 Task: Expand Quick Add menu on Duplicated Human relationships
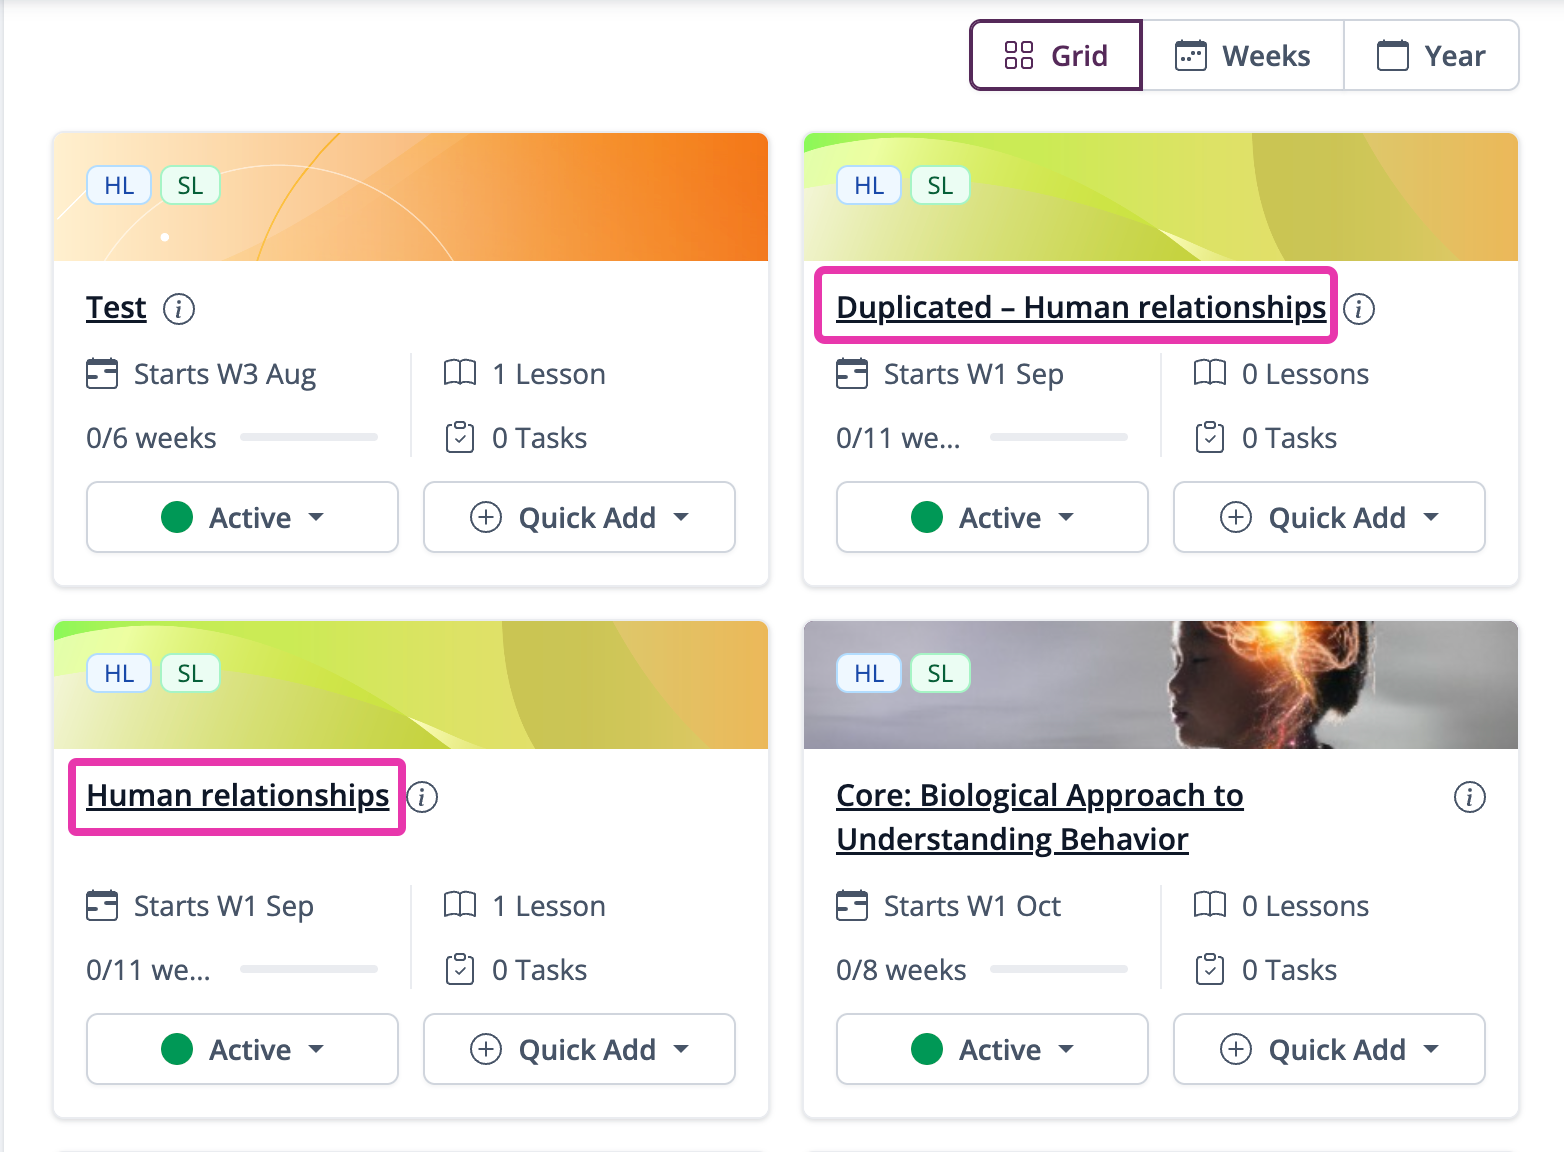pyautogui.click(x=1329, y=517)
